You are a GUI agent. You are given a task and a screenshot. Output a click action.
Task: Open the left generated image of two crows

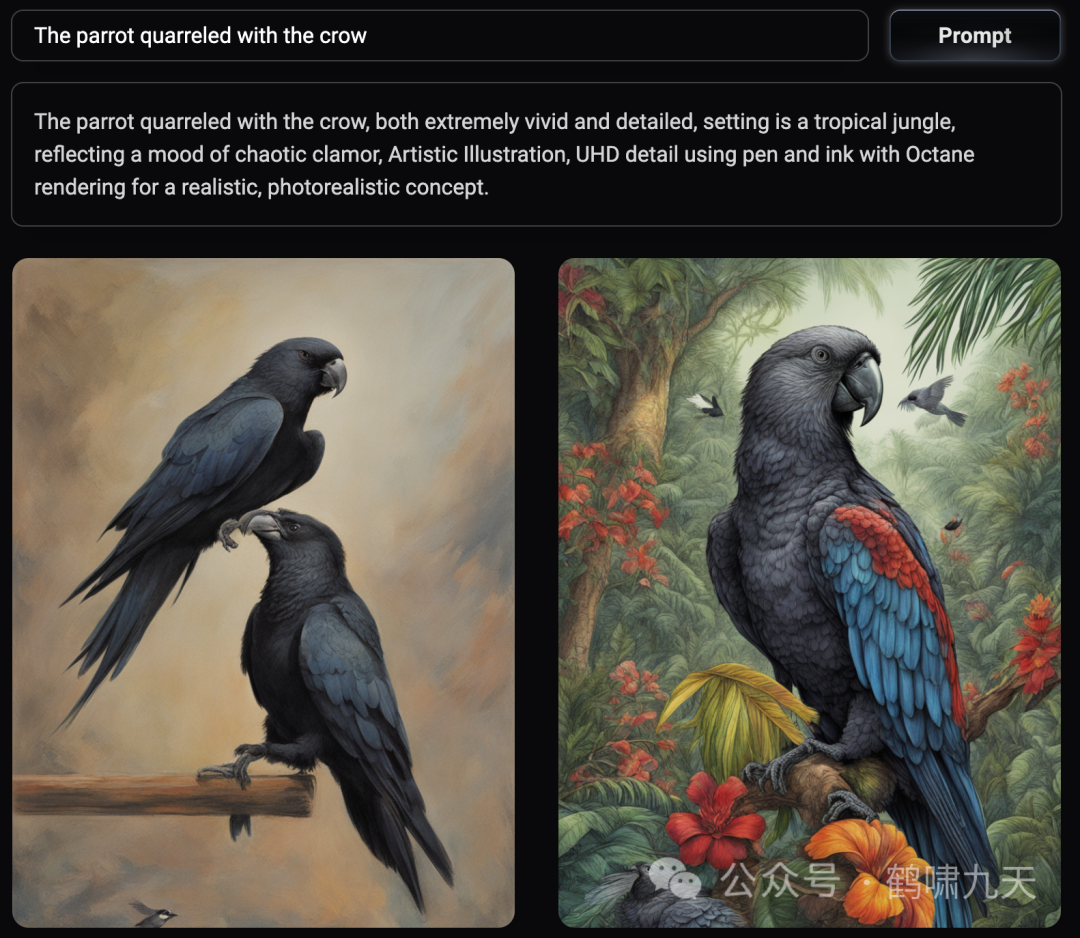[263, 592]
